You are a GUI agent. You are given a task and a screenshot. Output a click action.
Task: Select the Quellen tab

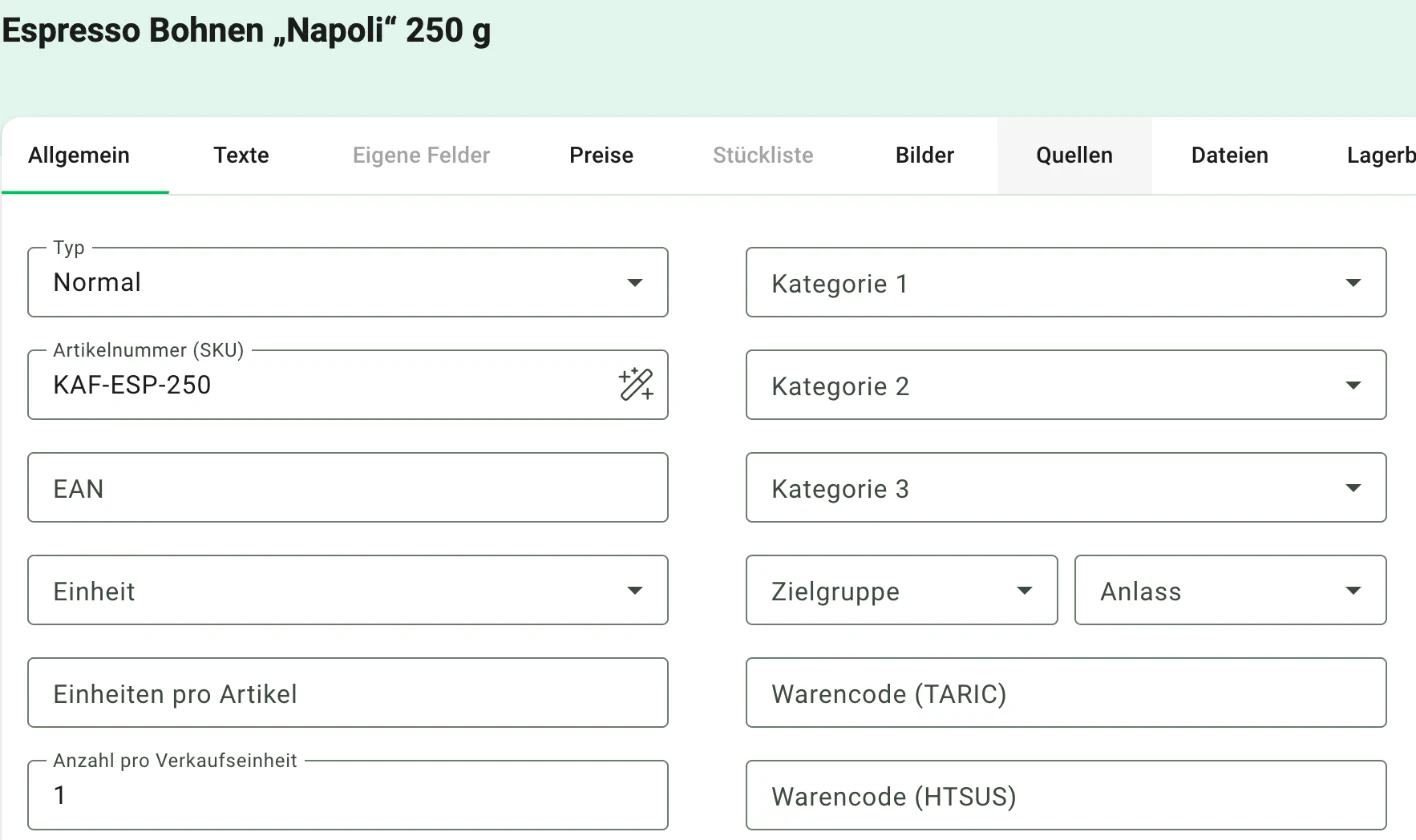(x=1075, y=155)
